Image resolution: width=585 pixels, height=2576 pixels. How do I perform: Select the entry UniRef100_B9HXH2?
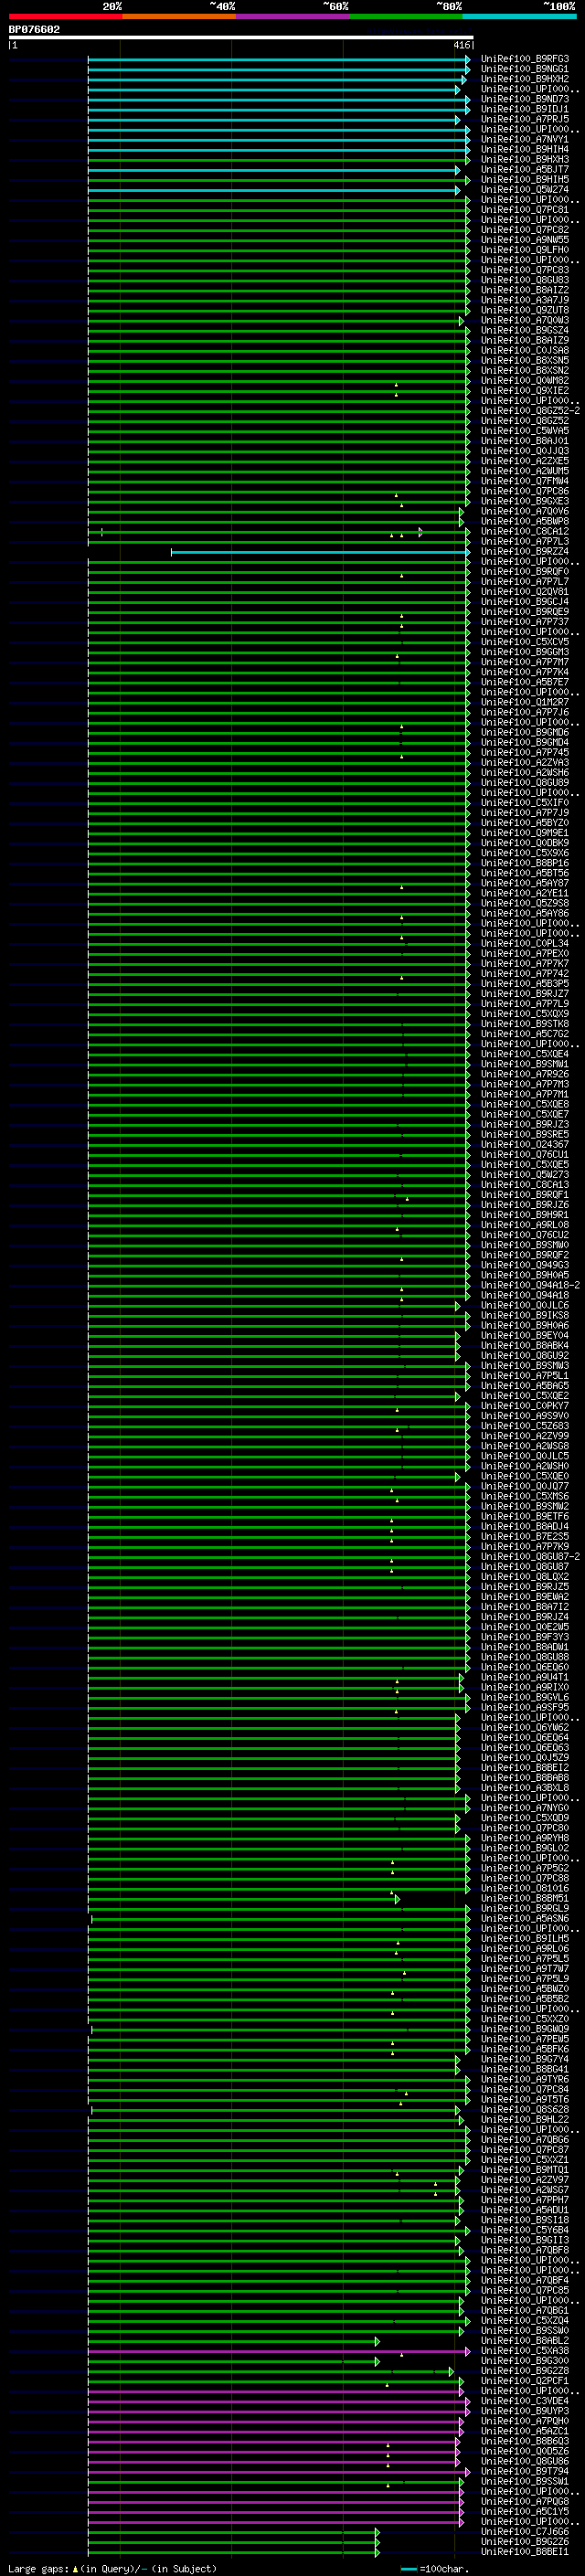tap(524, 79)
